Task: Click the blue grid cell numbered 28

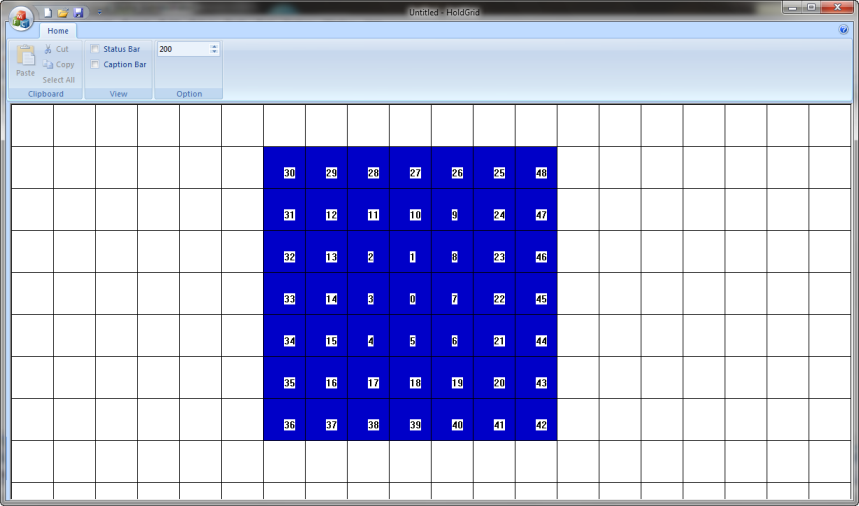Action: coord(368,168)
